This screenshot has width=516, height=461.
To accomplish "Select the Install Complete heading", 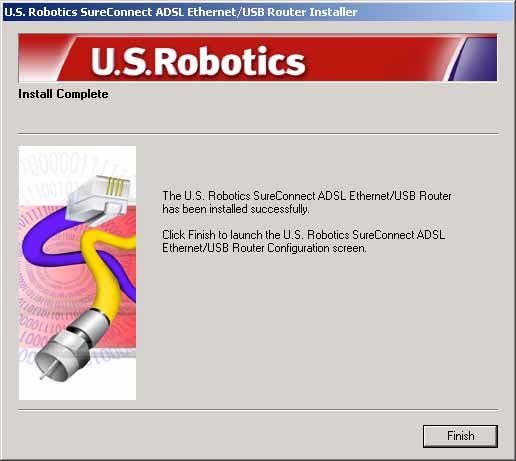I will click(x=63, y=94).
